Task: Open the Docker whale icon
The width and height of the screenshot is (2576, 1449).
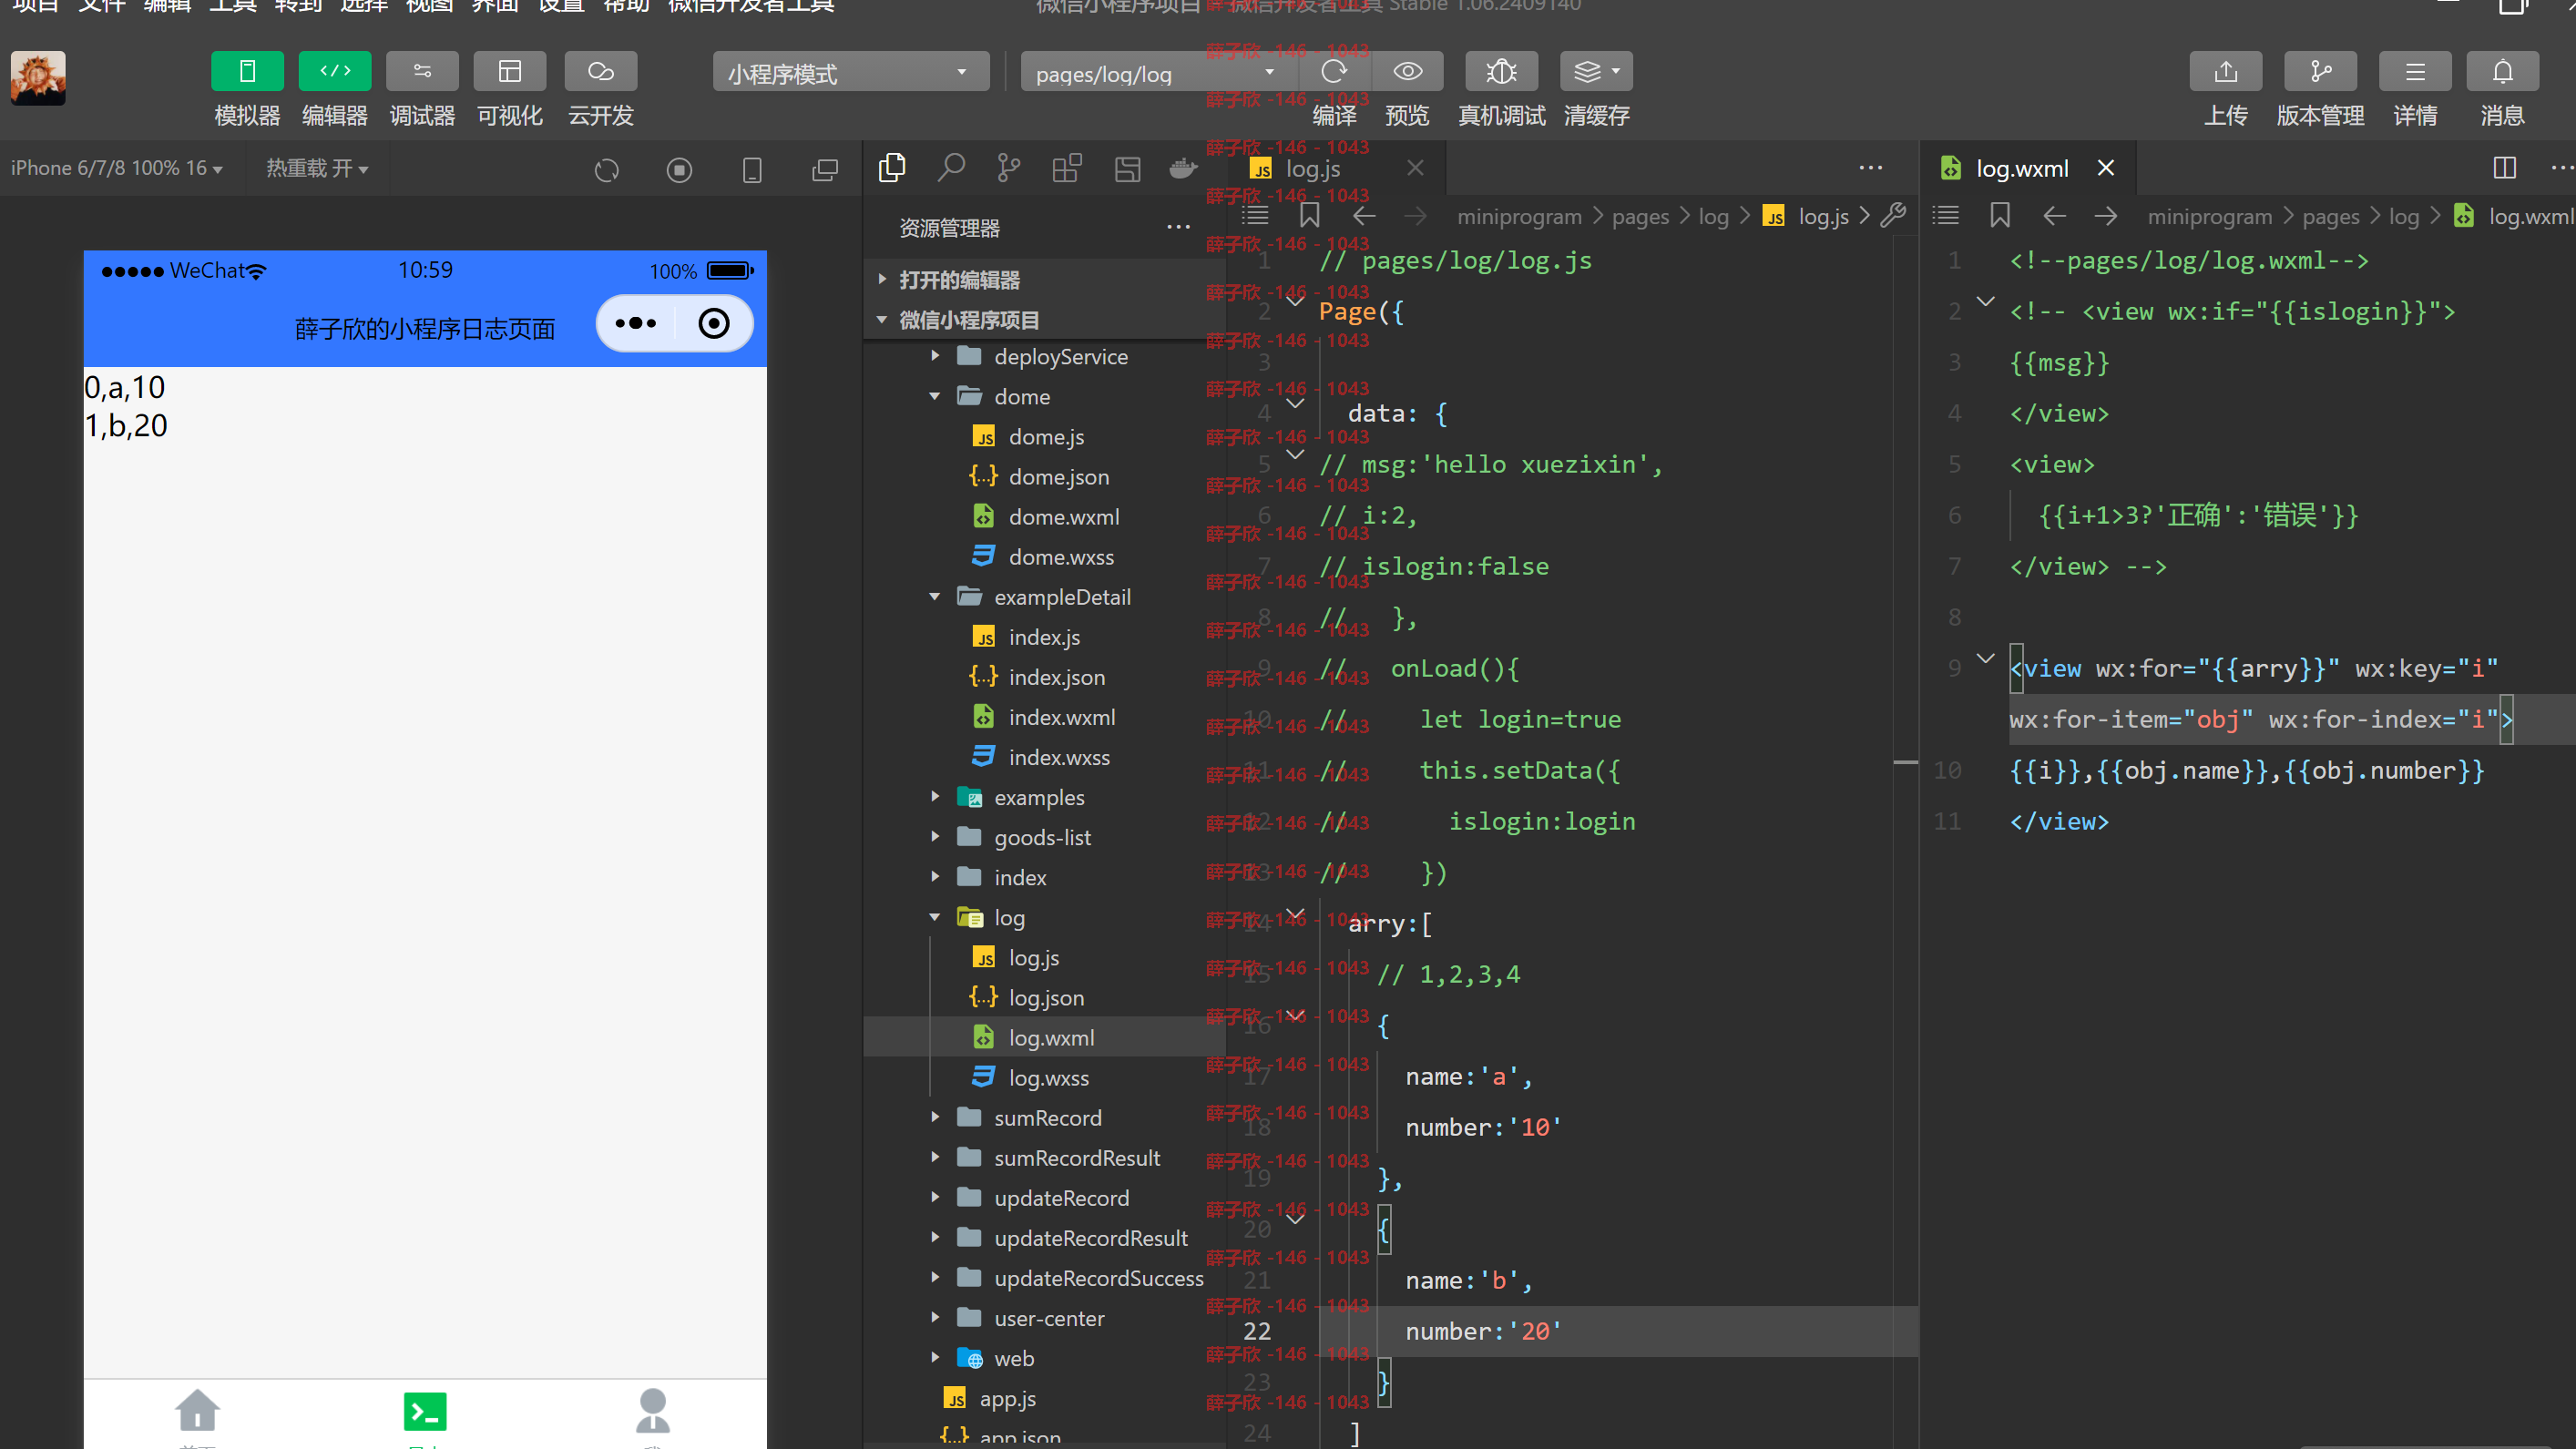Action: coord(1183,168)
